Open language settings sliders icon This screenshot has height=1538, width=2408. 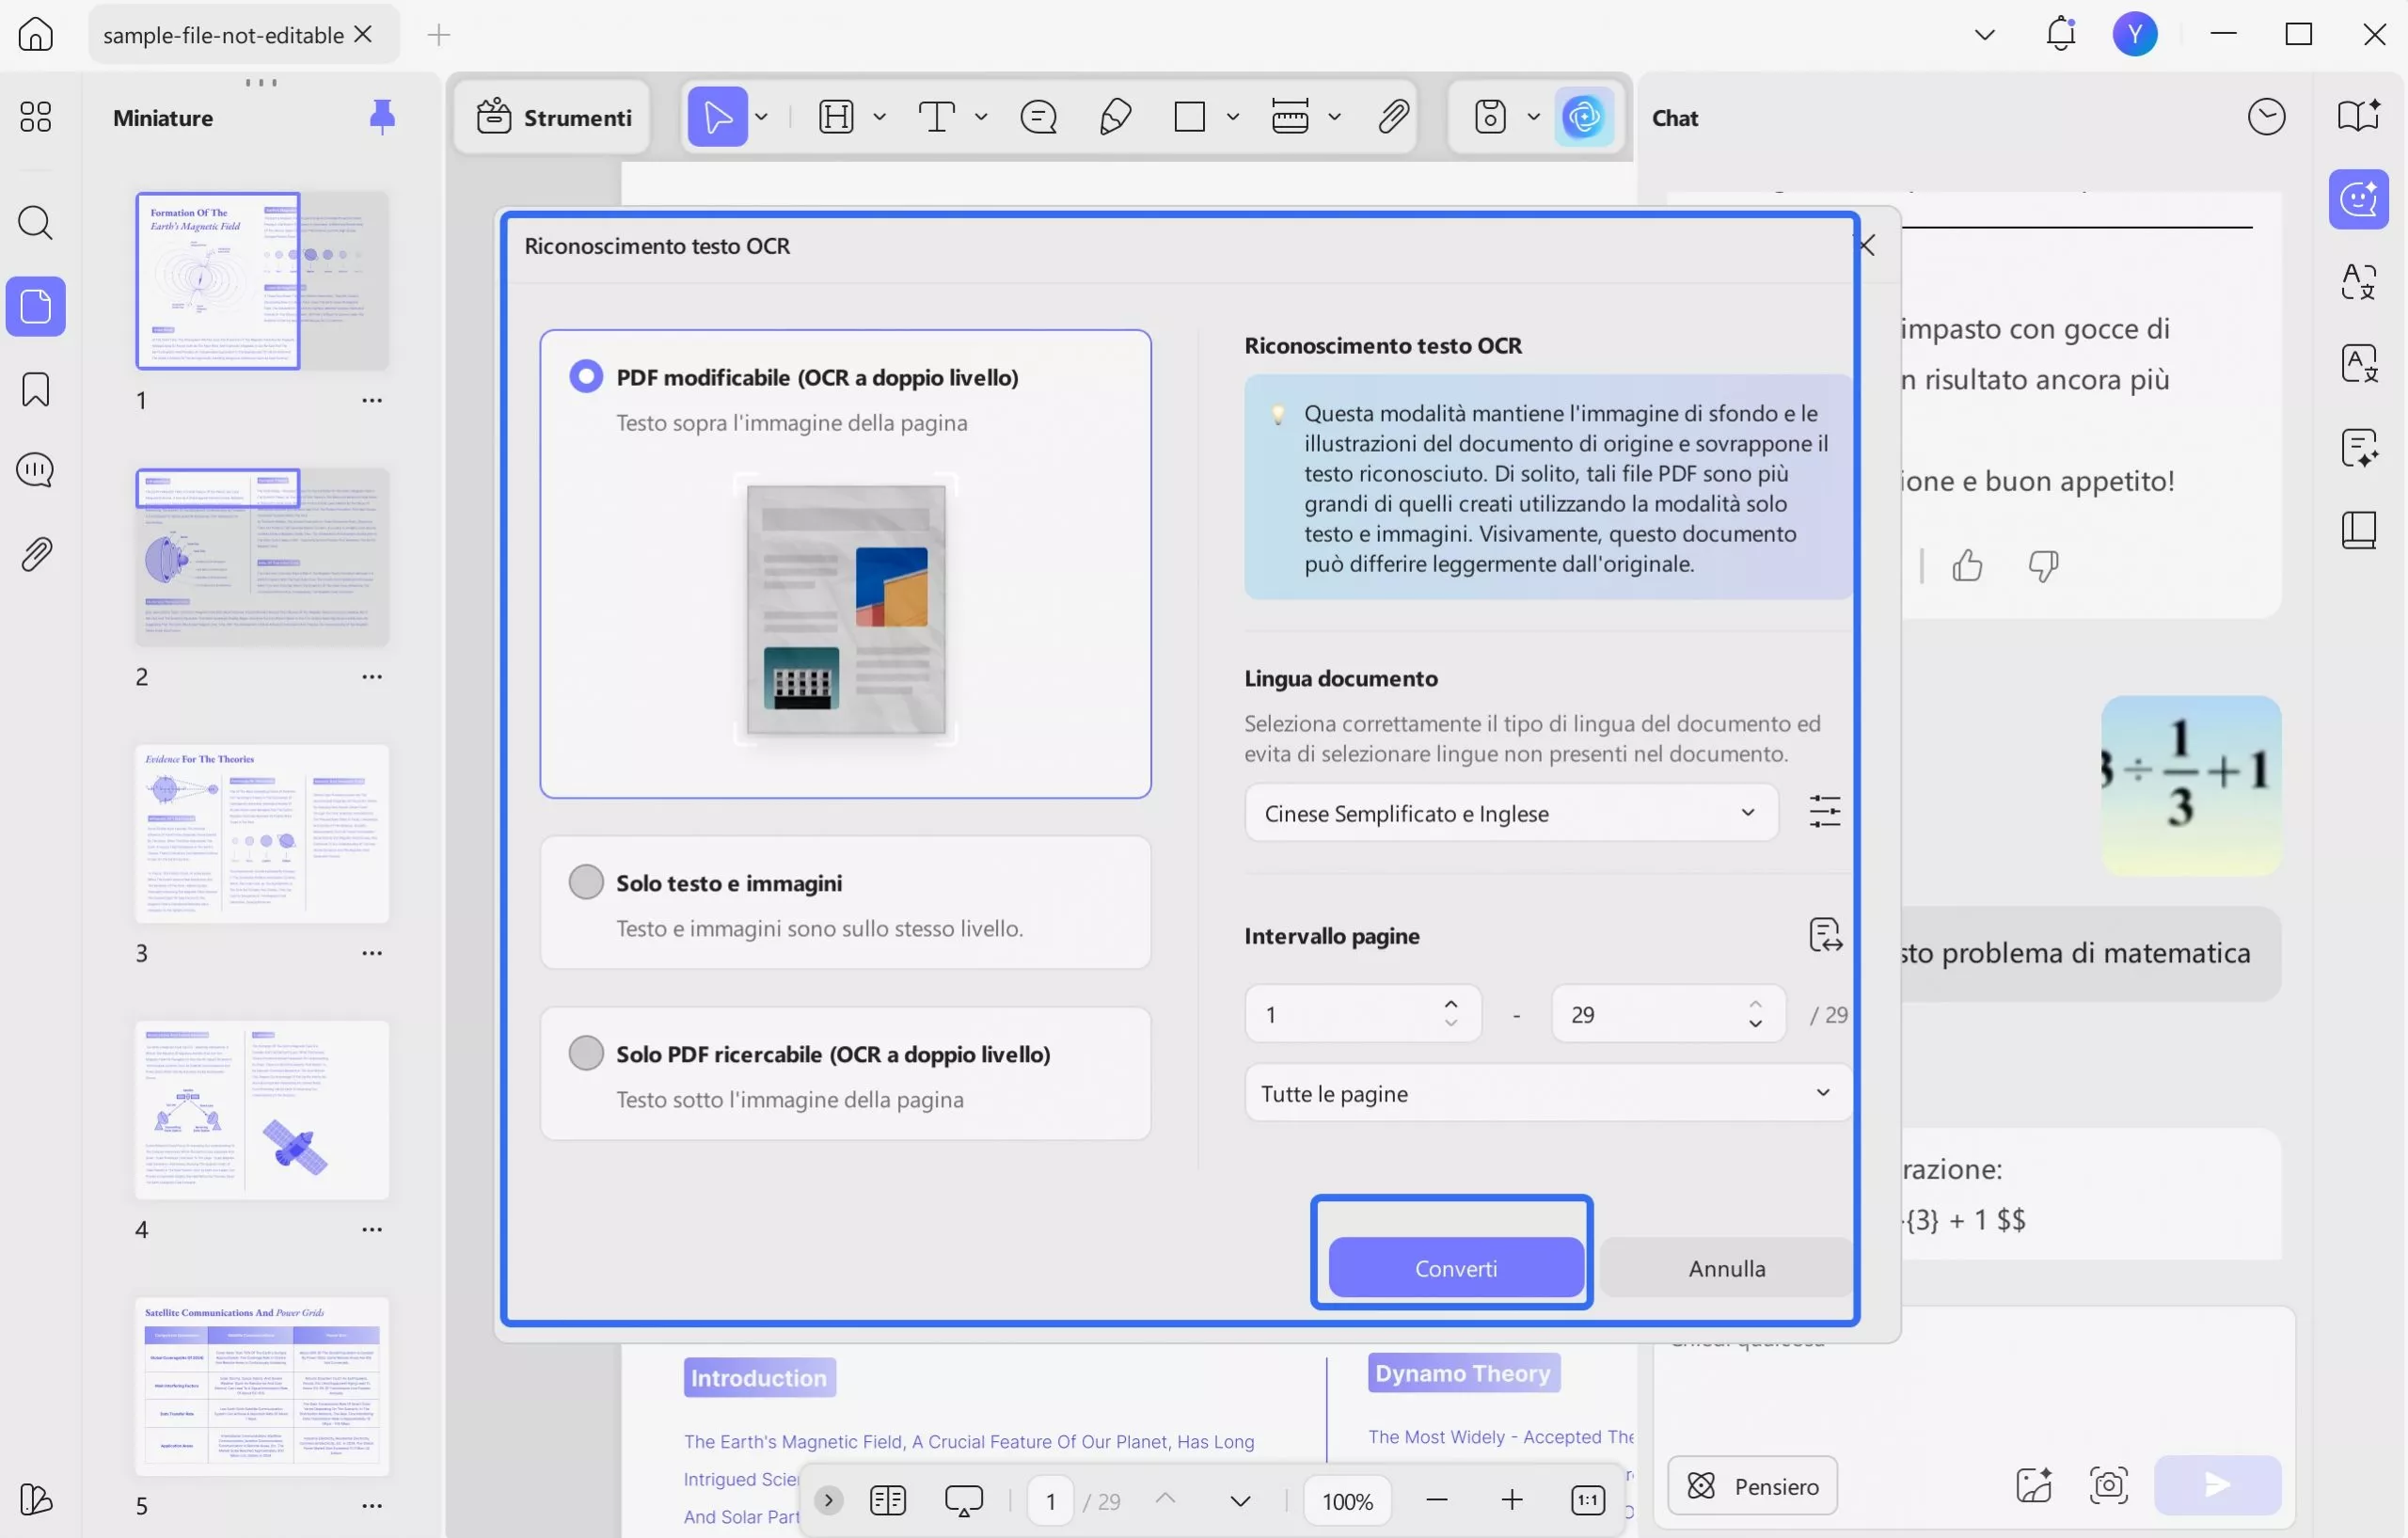click(1825, 812)
